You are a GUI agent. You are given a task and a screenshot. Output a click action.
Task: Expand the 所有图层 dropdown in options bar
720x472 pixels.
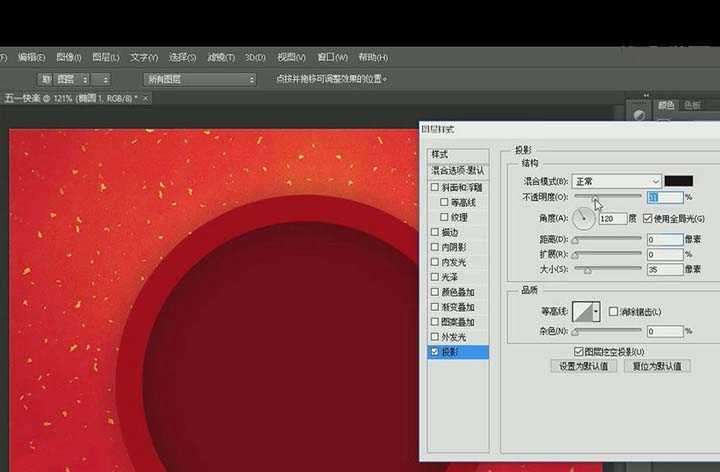tap(200, 79)
